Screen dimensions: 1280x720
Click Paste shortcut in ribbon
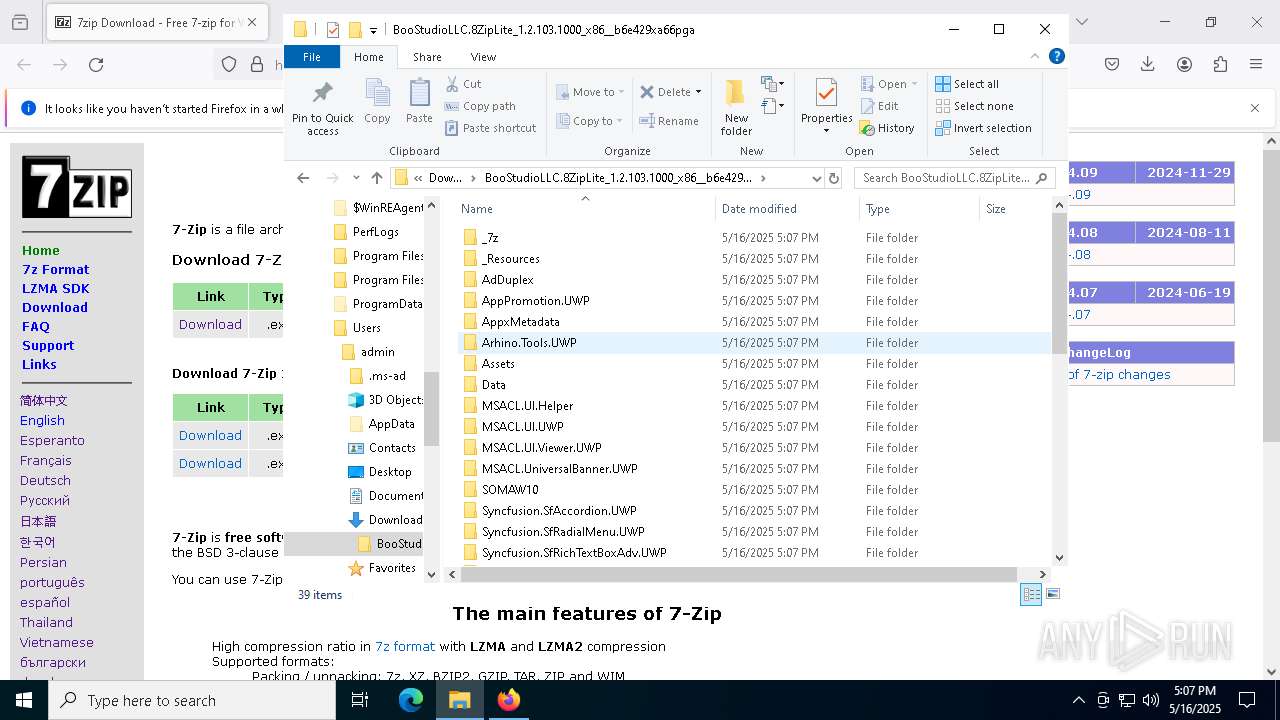[x=491, y=128]
